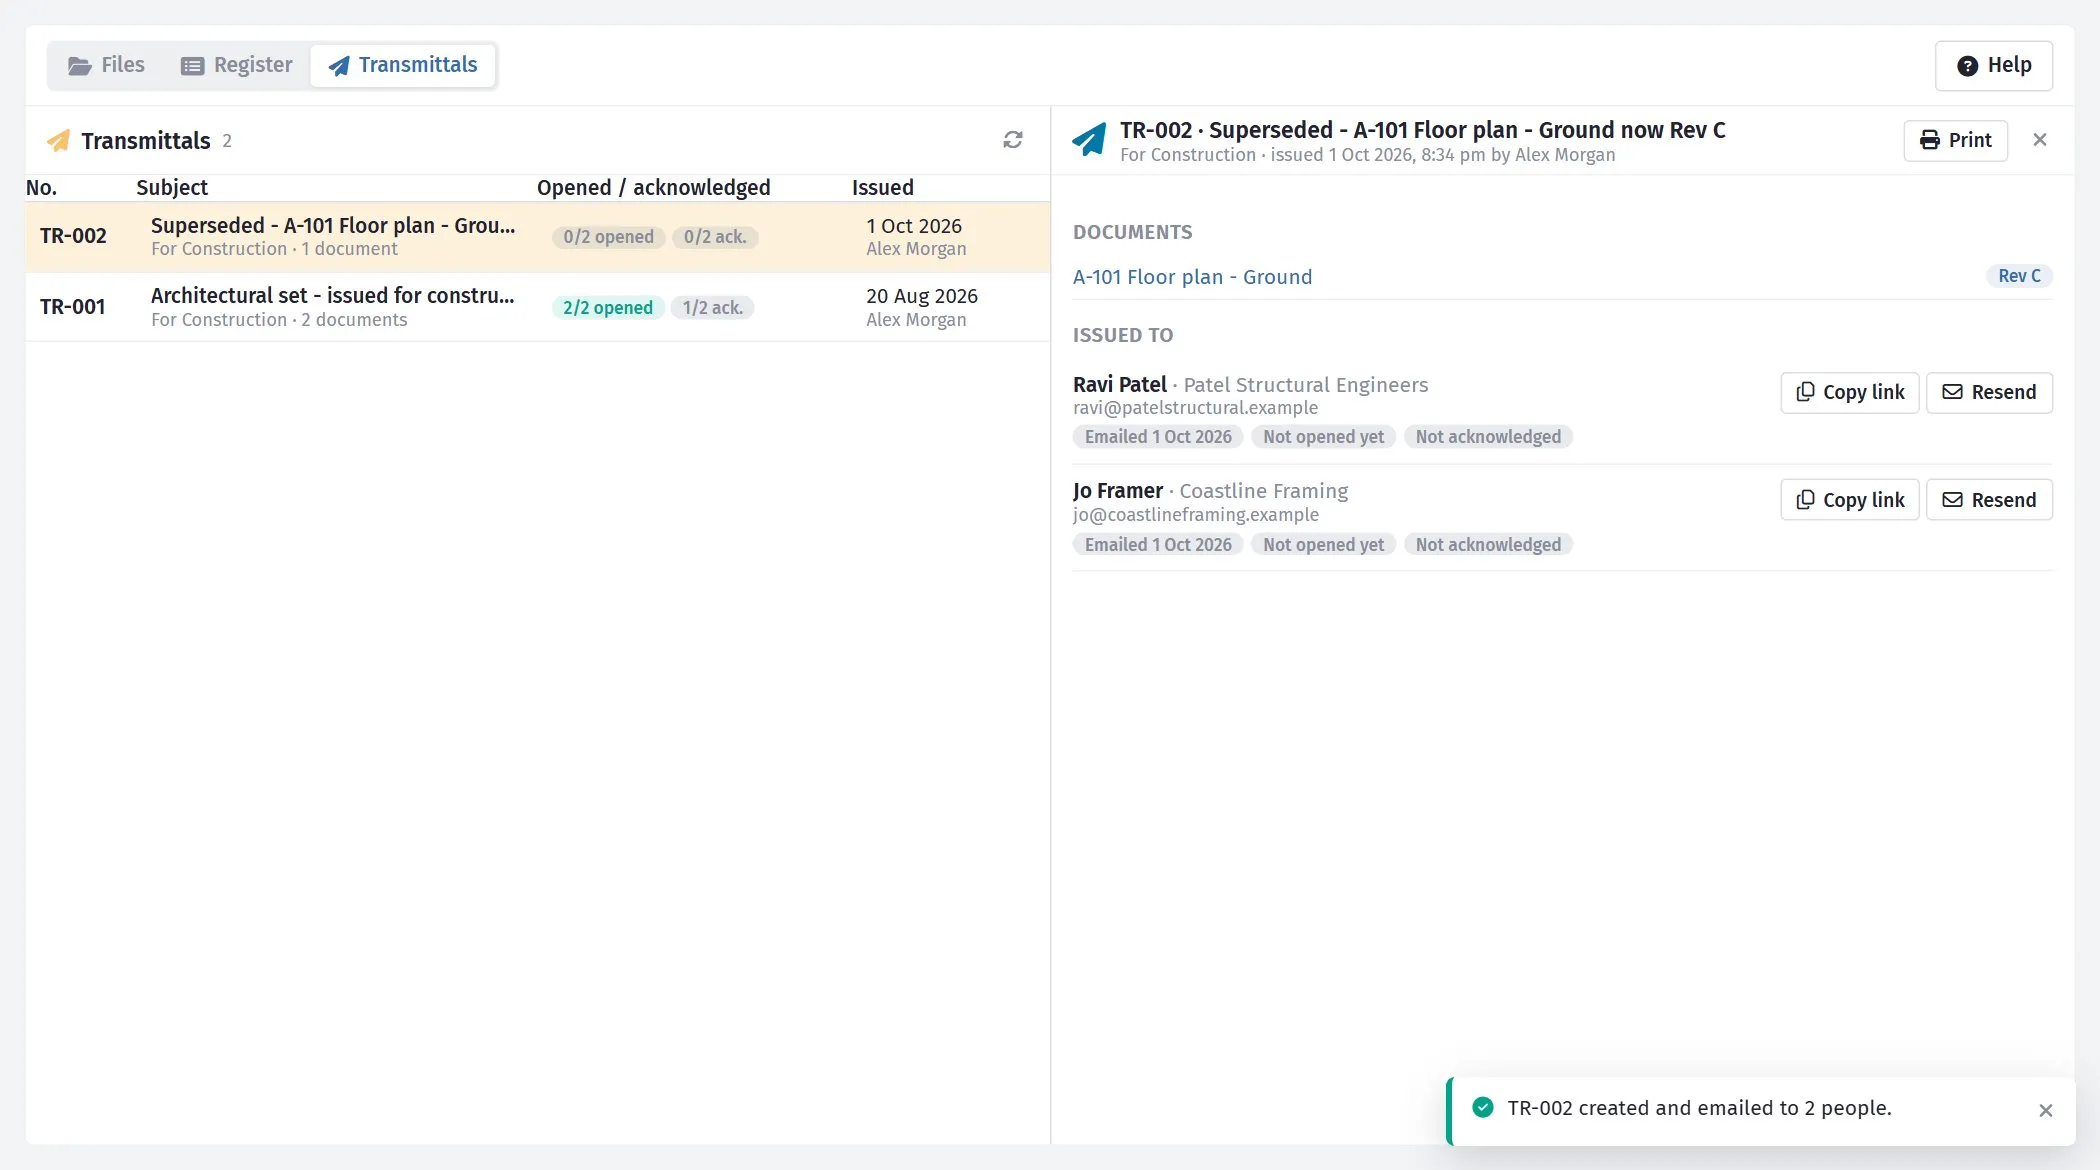Resend email to Ravi Patel
Image resolution: width=2100 pixels, height=1170 pixels.
point(1988,392)
